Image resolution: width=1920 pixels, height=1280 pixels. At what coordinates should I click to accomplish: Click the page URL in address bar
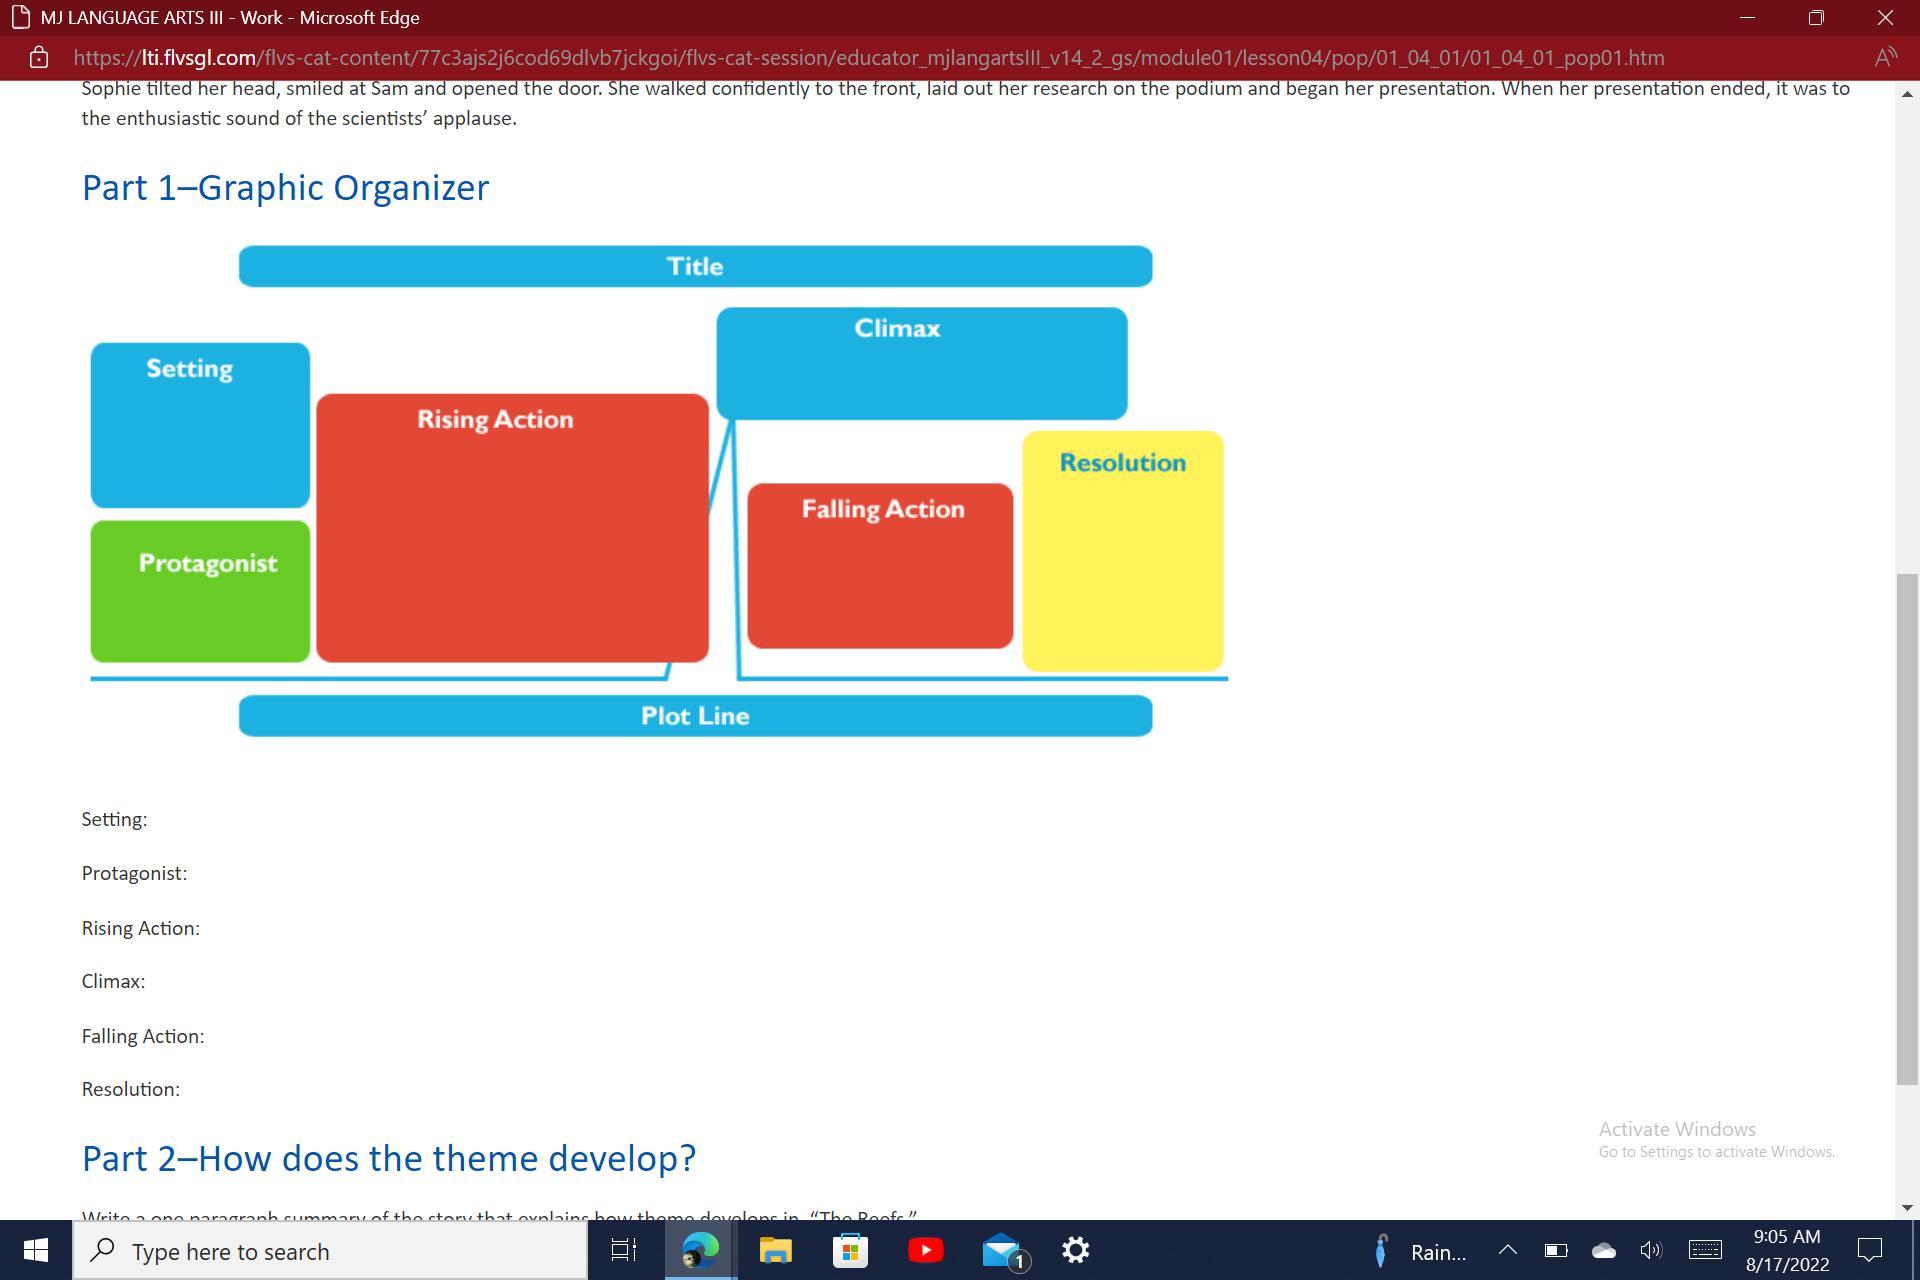868,58
